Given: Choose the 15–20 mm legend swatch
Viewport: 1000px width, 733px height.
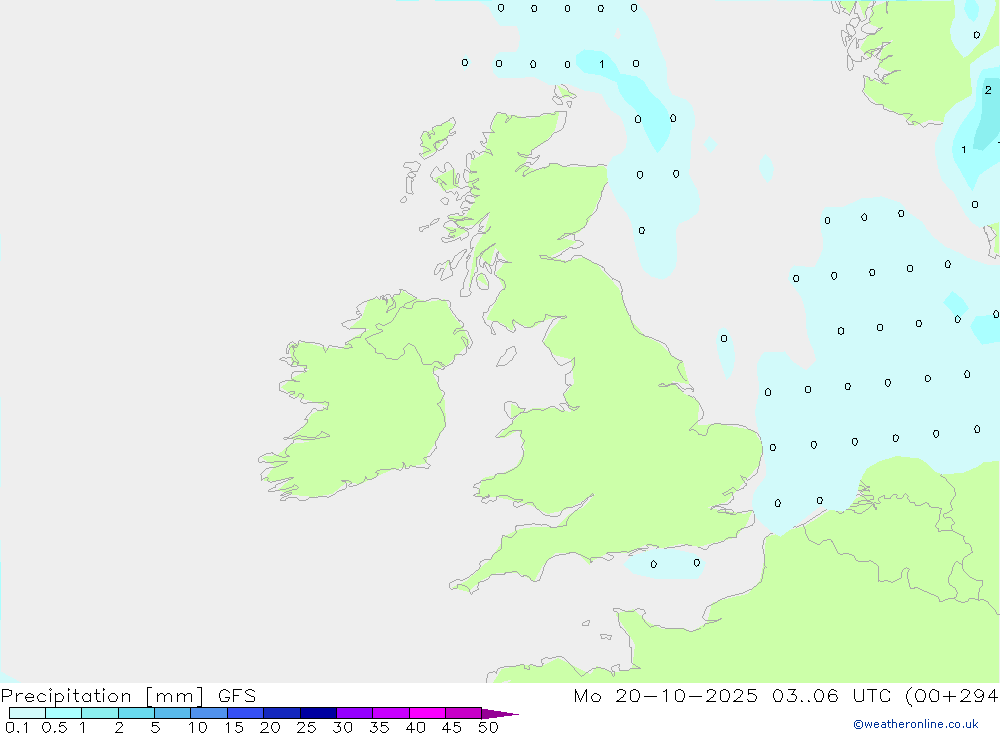Looking at the screenshot, I should coord(246,713).
